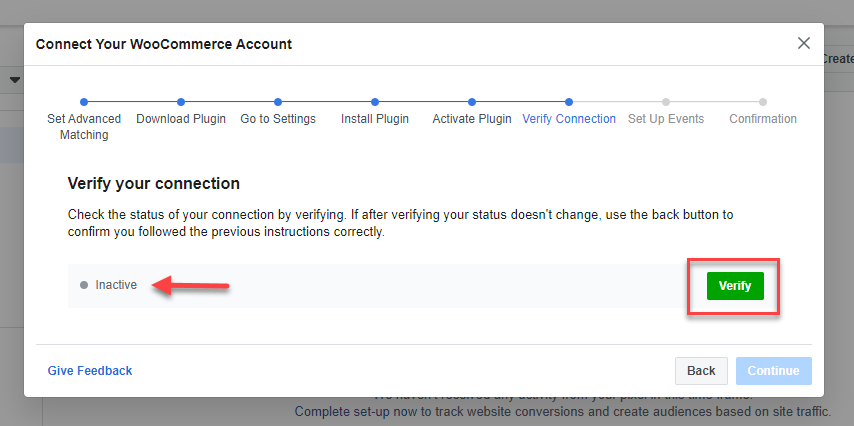Close the Connect Your WooCommerce Account dialog
Image resolution: width=854 pixels, height=426 pixels.
pos(804,44)
